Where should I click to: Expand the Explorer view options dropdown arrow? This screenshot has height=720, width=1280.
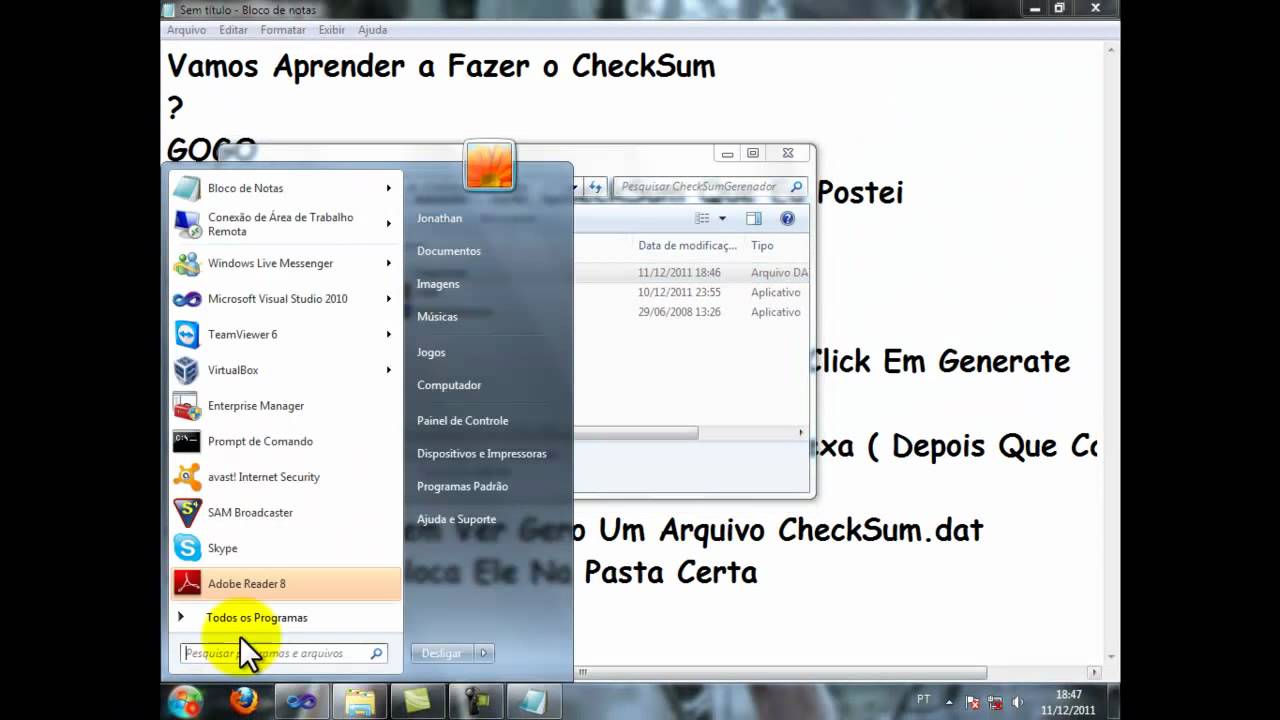[x=722, y=218]
